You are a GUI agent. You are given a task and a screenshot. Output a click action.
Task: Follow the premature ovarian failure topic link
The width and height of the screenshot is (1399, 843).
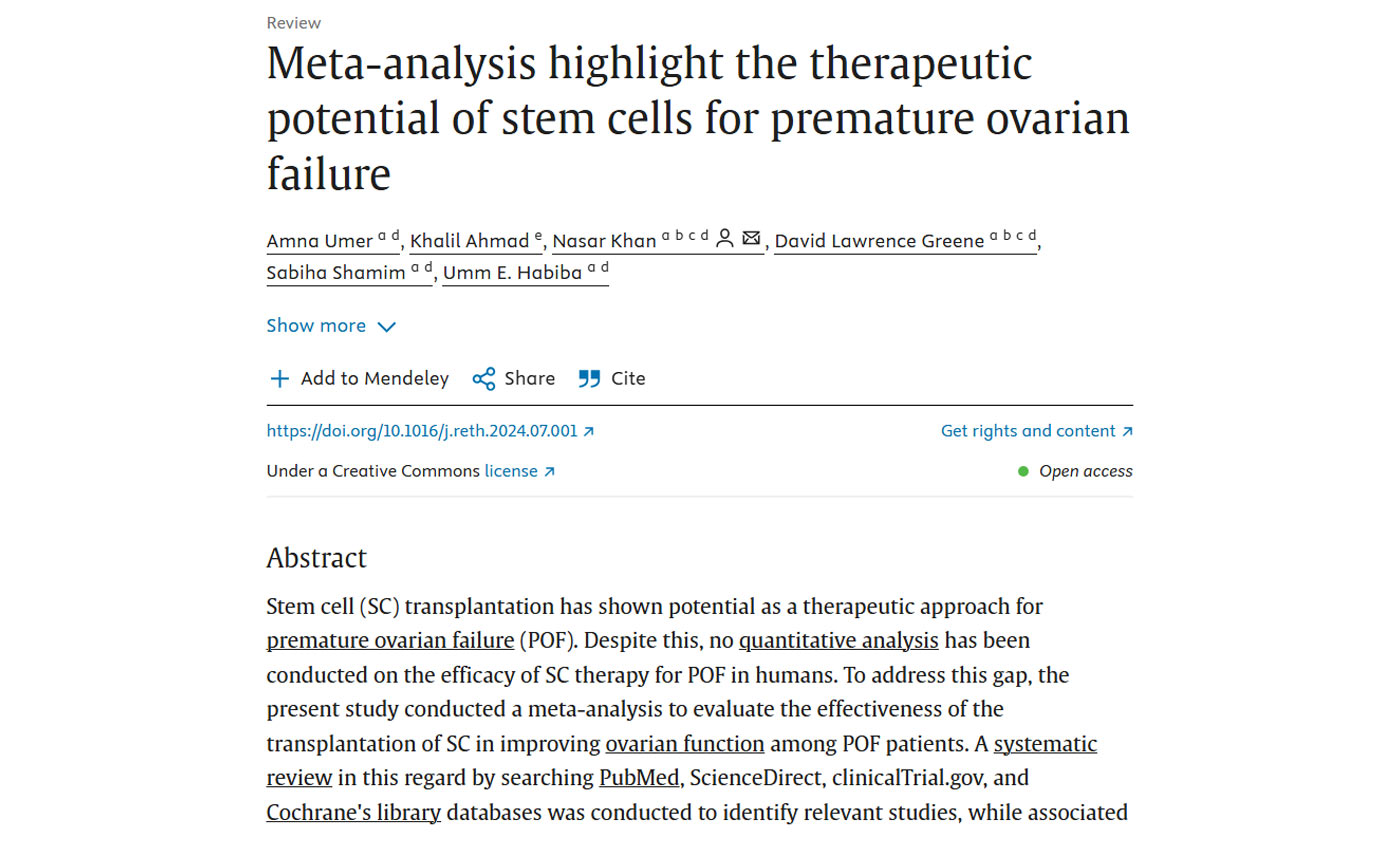(x=390, y=641)
